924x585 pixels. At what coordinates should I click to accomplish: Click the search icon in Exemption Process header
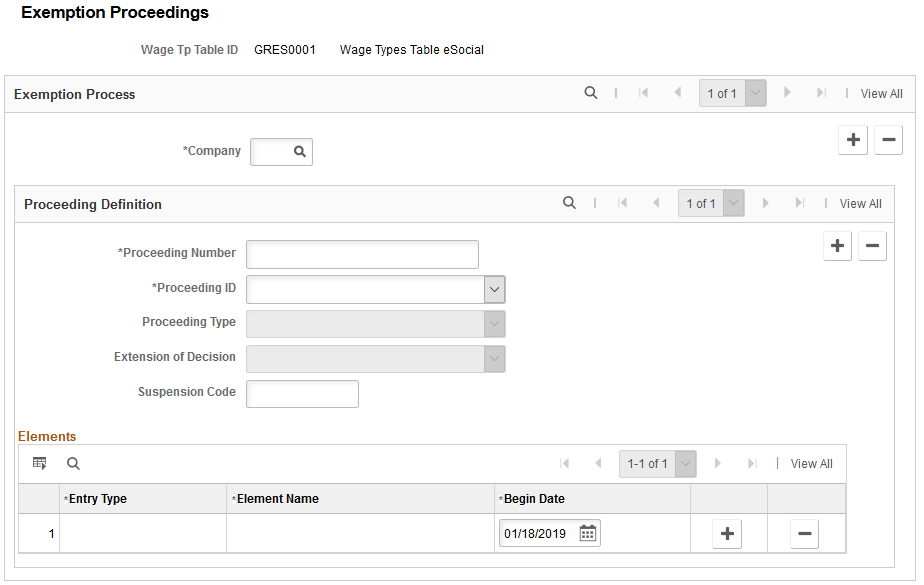click(590, 92)
